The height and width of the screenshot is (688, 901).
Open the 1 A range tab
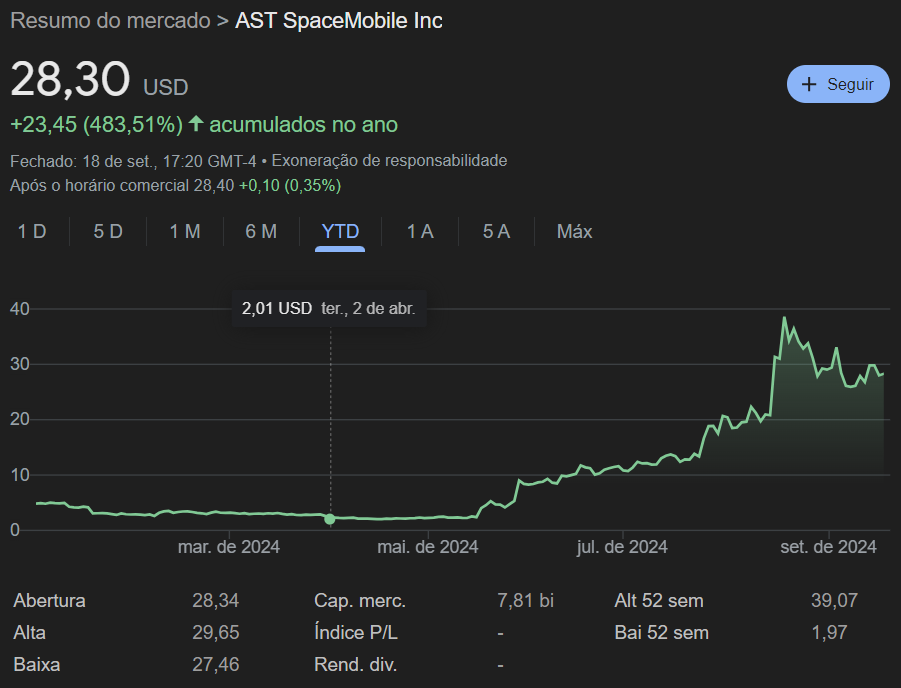point(420,232)
